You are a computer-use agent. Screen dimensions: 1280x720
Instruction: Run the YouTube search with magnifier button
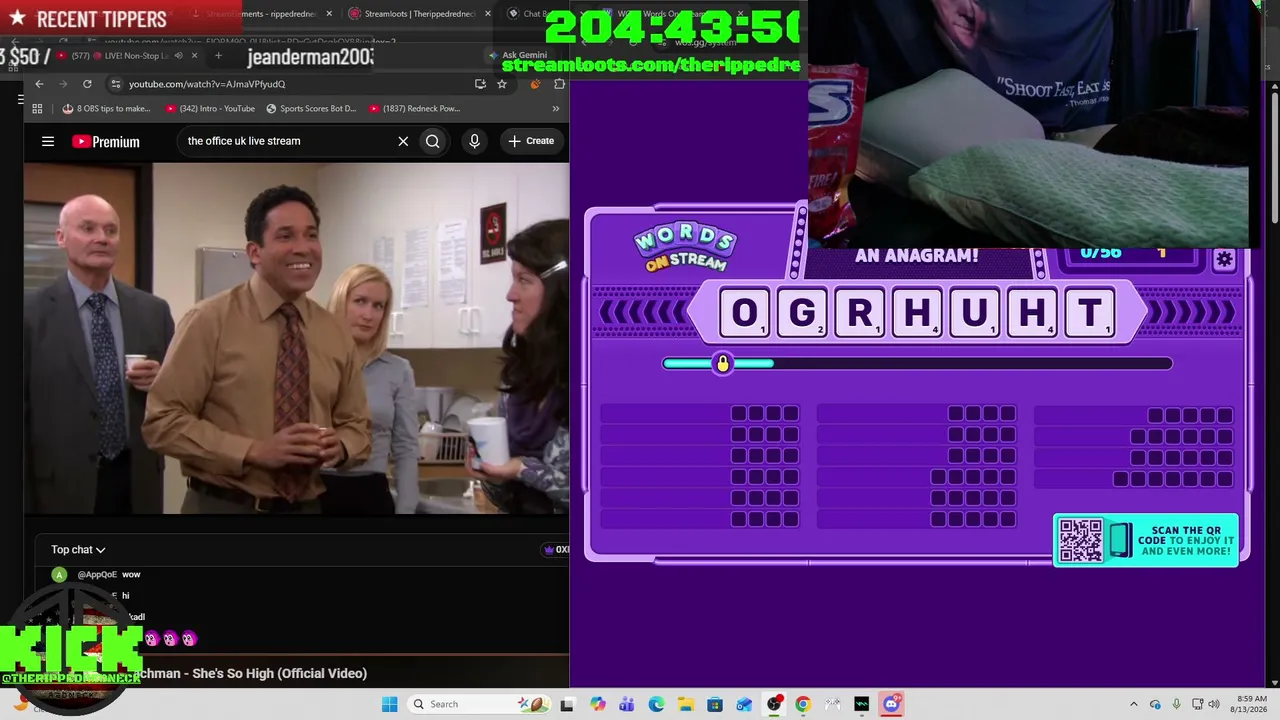[x=432, y=141]
